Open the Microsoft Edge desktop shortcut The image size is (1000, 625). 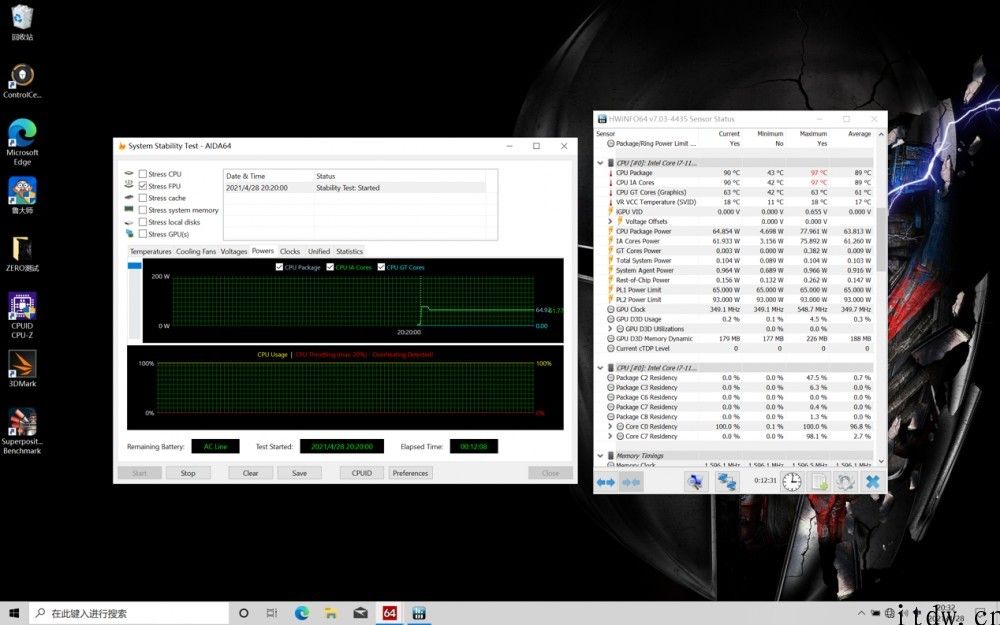pos(22,142)
